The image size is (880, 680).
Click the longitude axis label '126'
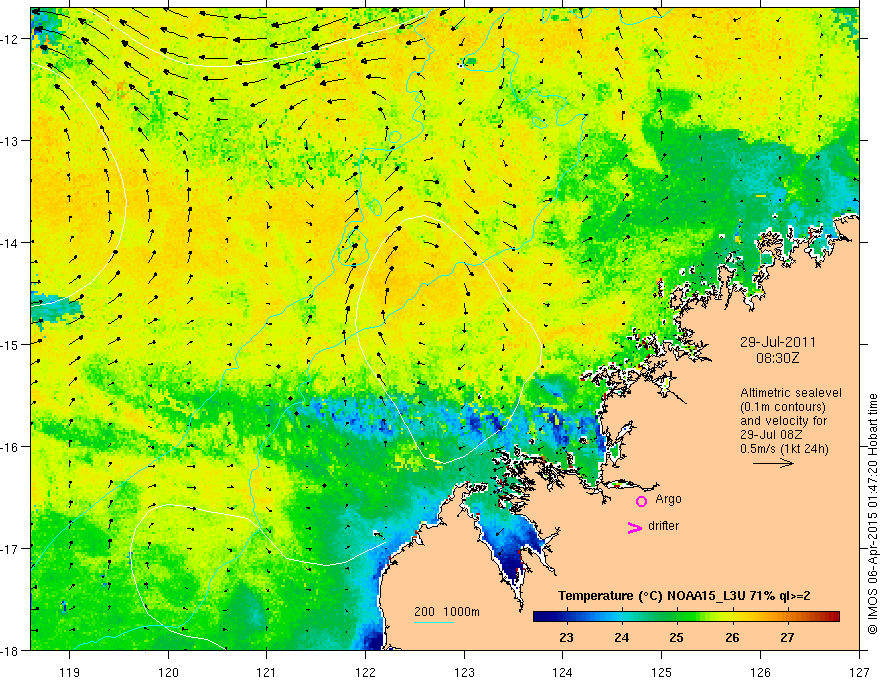pyautogui.click(x=760, y=672)
